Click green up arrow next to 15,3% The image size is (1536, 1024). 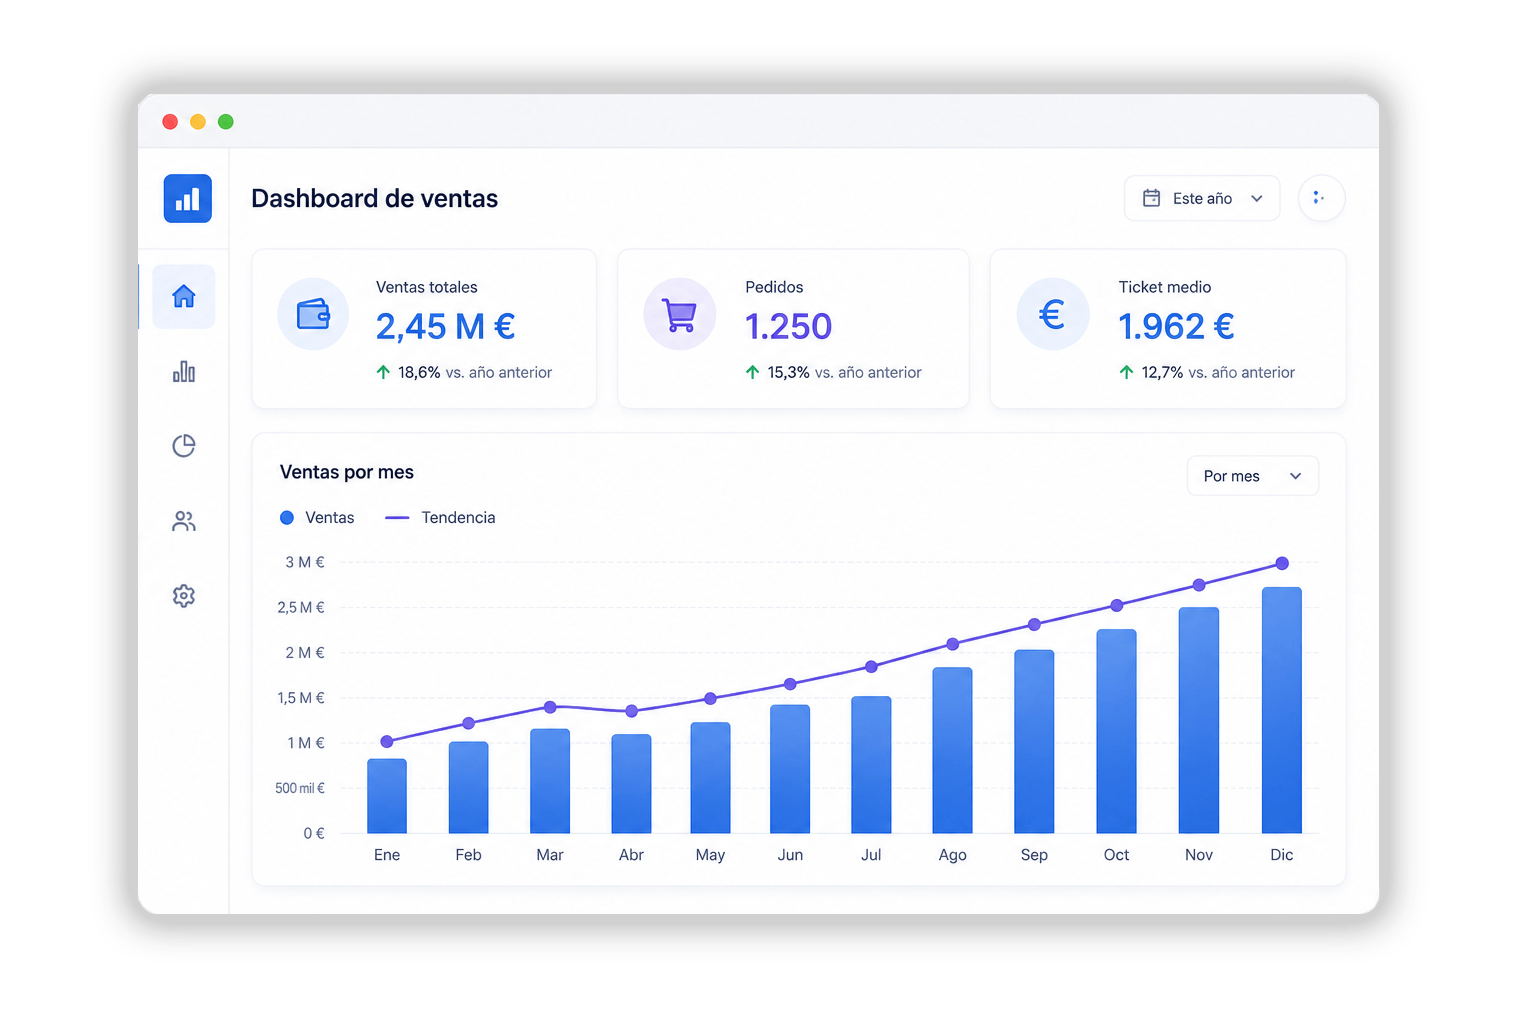[753, 372]
